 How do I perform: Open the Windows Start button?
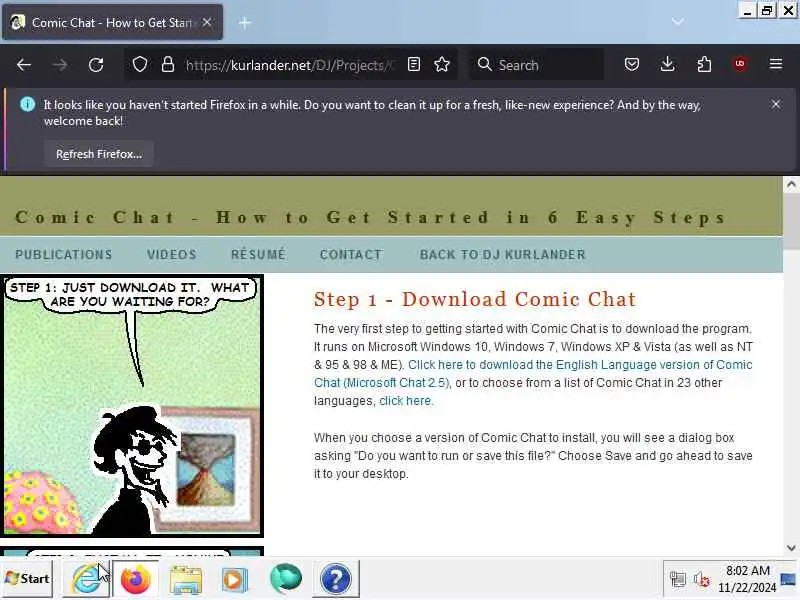(27, 579)
